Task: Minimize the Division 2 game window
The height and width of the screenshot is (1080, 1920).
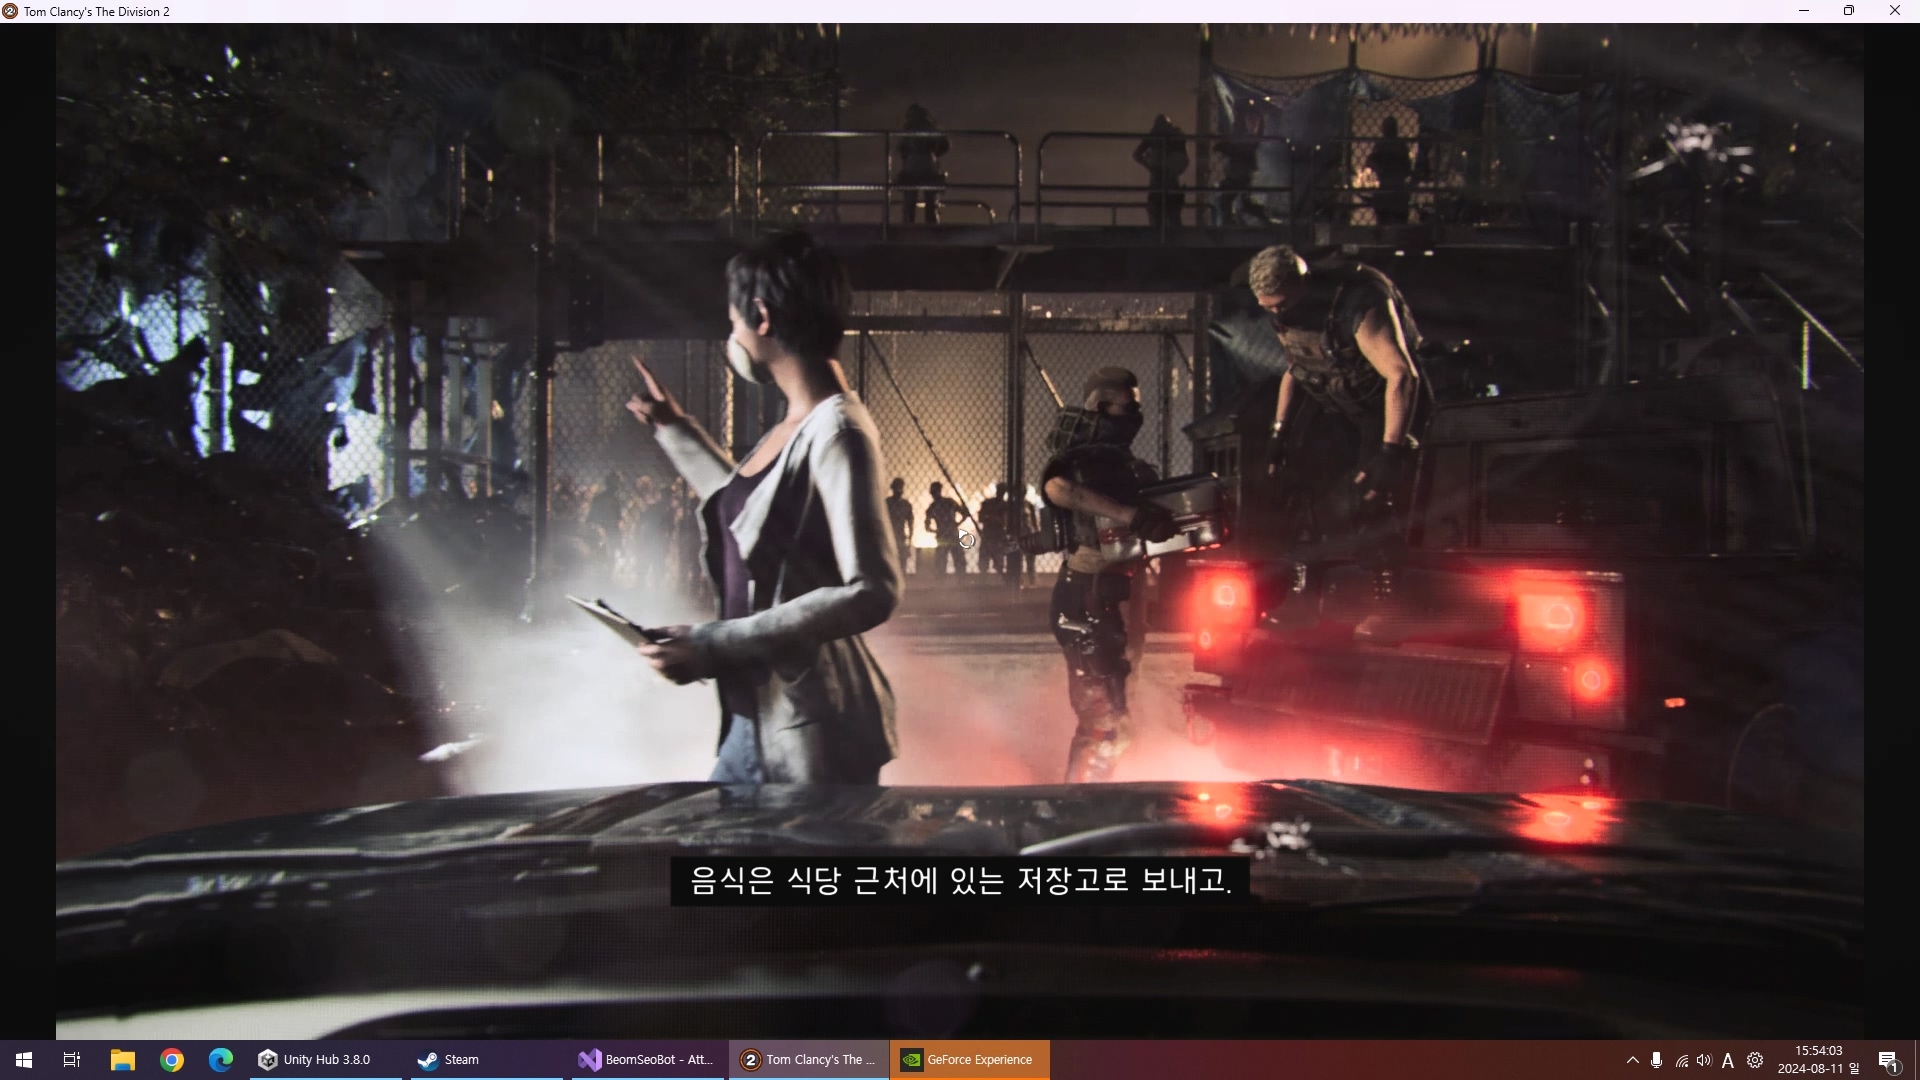Action: (1804, 11)
